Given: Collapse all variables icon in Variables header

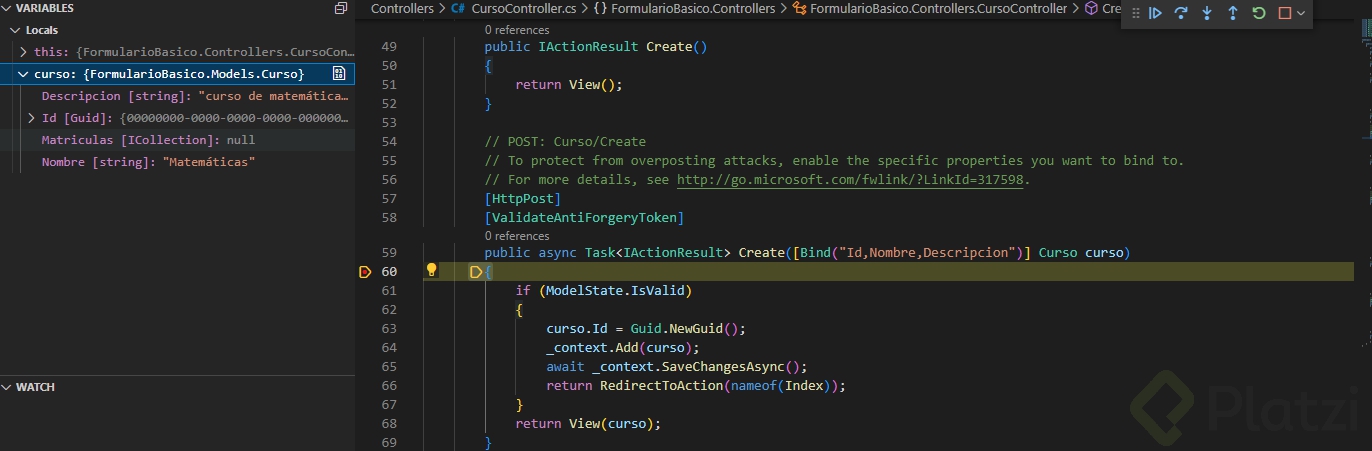Looking at the screenshot, I should tap(341, 8).
